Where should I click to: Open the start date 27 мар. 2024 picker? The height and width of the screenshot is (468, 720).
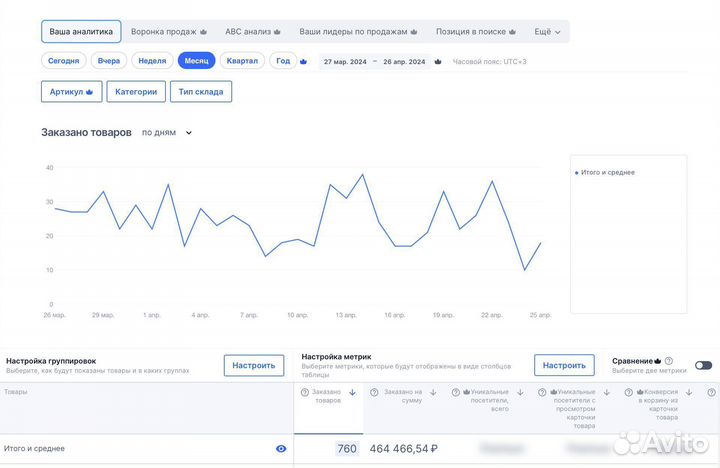coord(344,62)
